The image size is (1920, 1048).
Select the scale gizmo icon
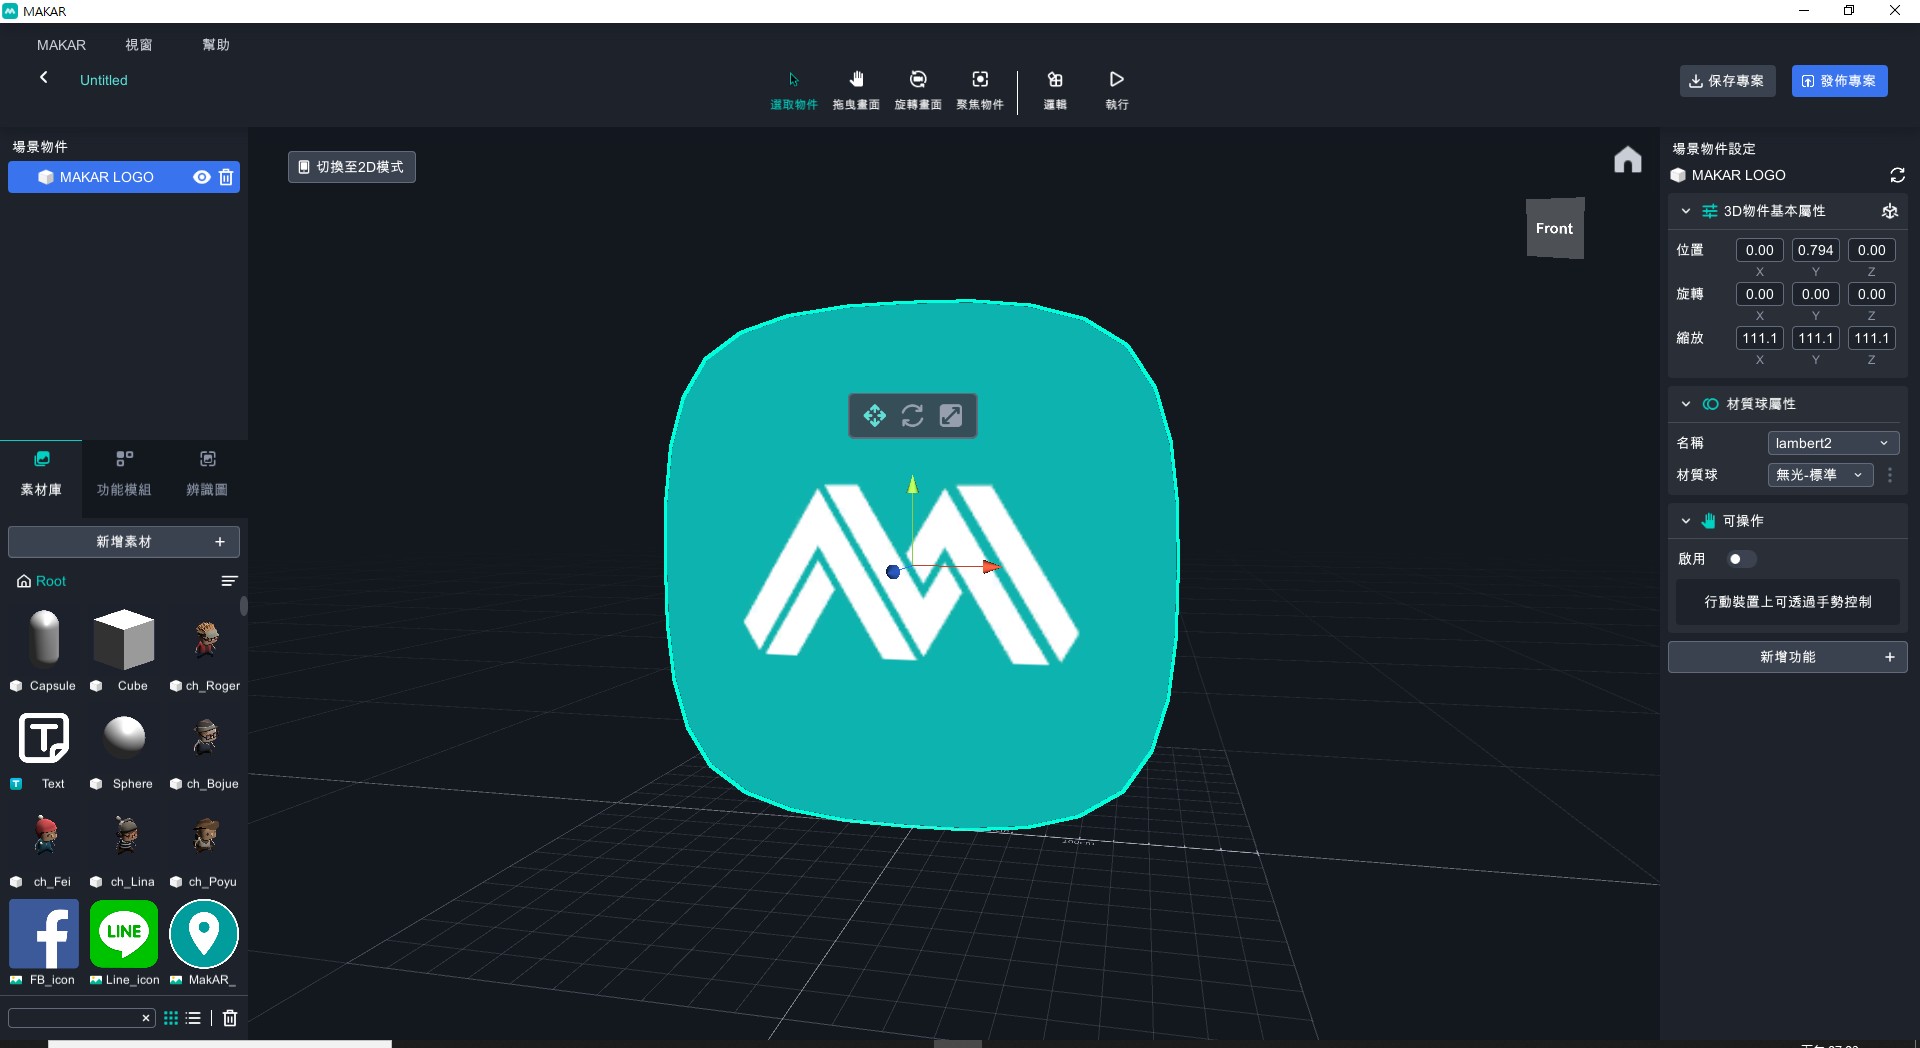[x=951, y=415]
